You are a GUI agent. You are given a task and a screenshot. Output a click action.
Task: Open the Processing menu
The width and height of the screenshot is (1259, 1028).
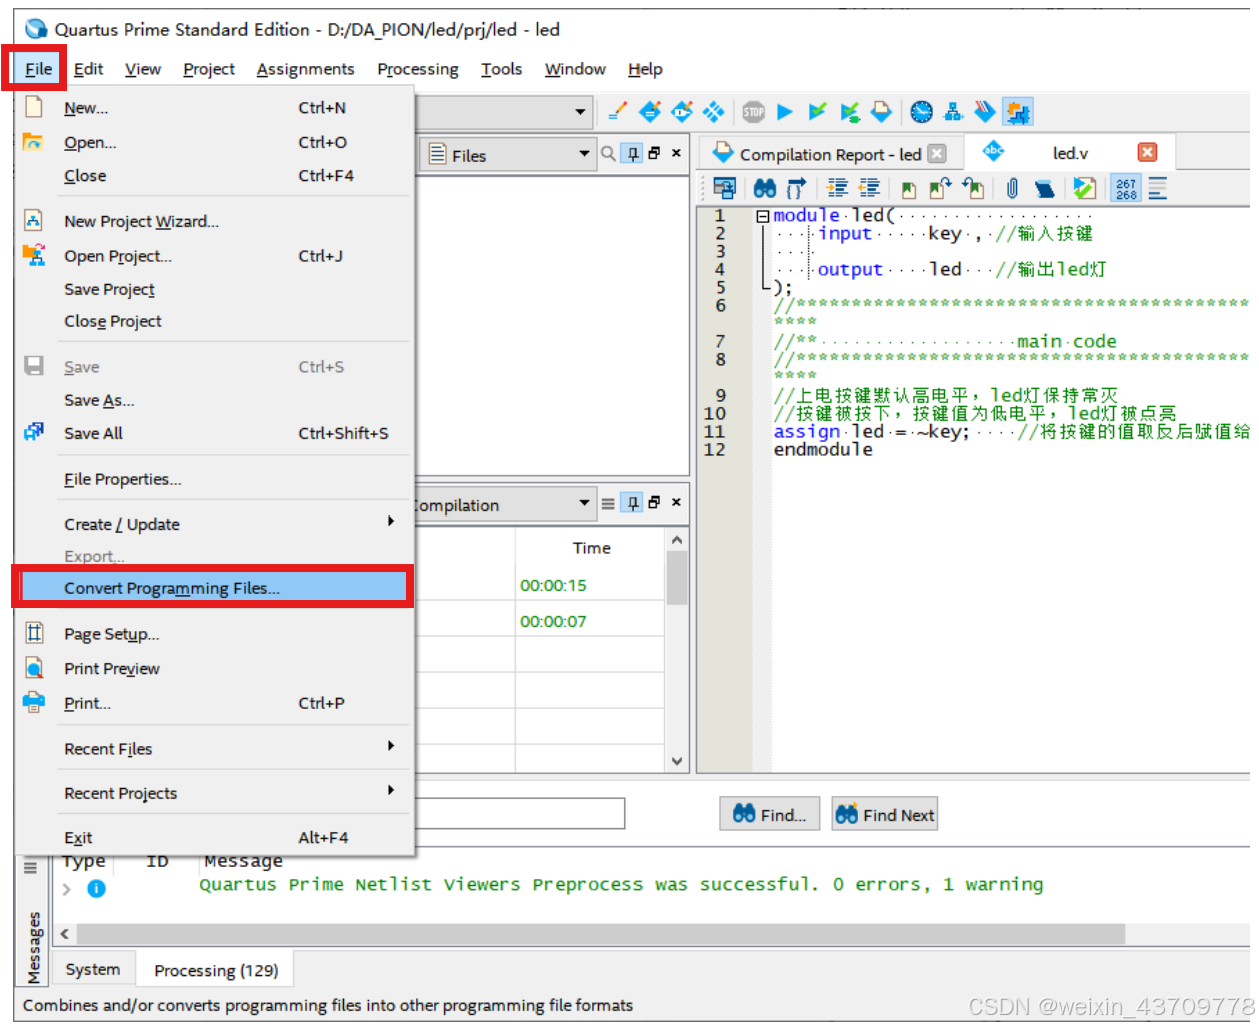tap(417, 69)
